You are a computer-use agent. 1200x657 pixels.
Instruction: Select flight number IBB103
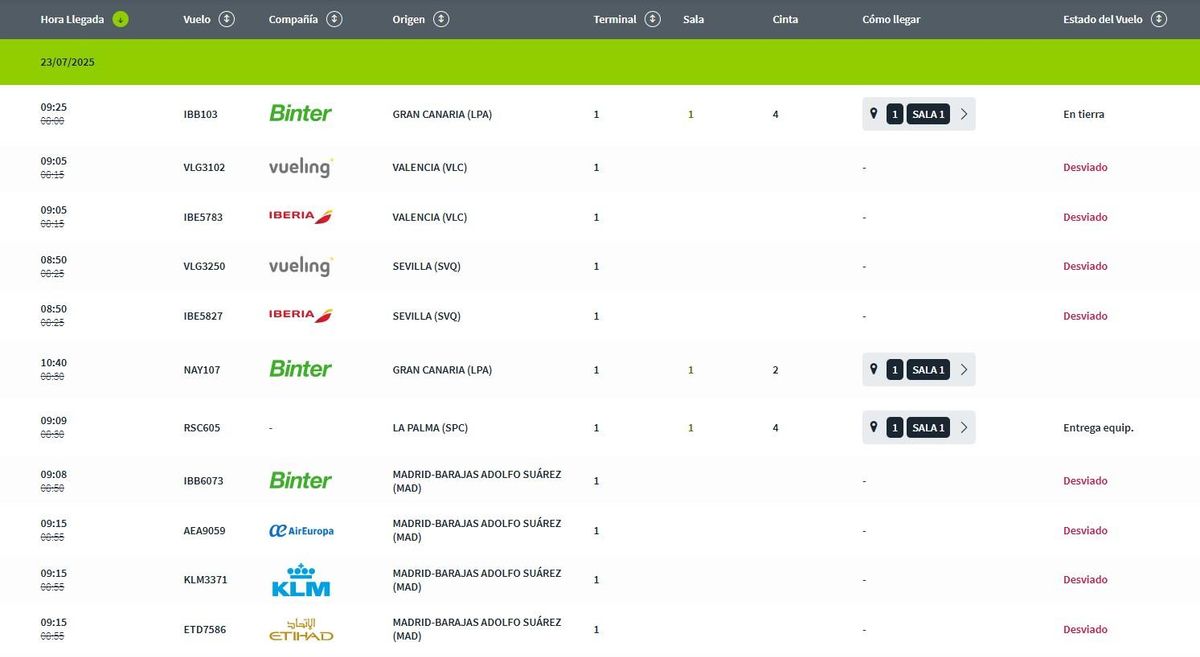pos(201,114)
